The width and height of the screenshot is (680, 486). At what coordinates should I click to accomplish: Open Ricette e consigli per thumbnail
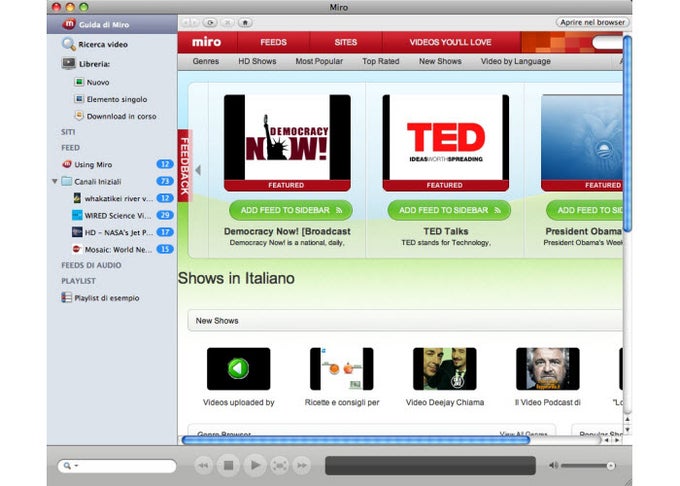click(342, 369)
